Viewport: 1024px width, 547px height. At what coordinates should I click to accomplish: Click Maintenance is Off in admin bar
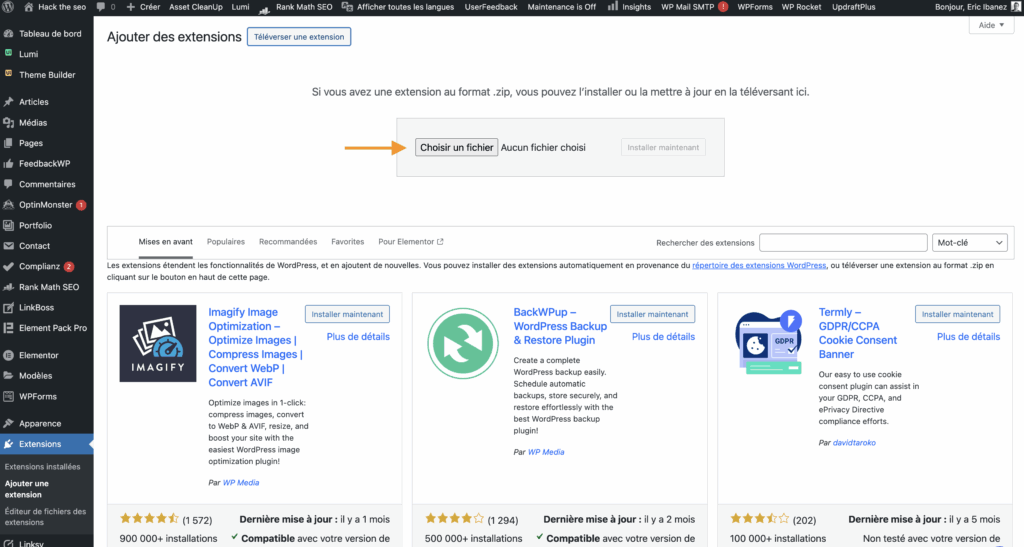[562, 7]
